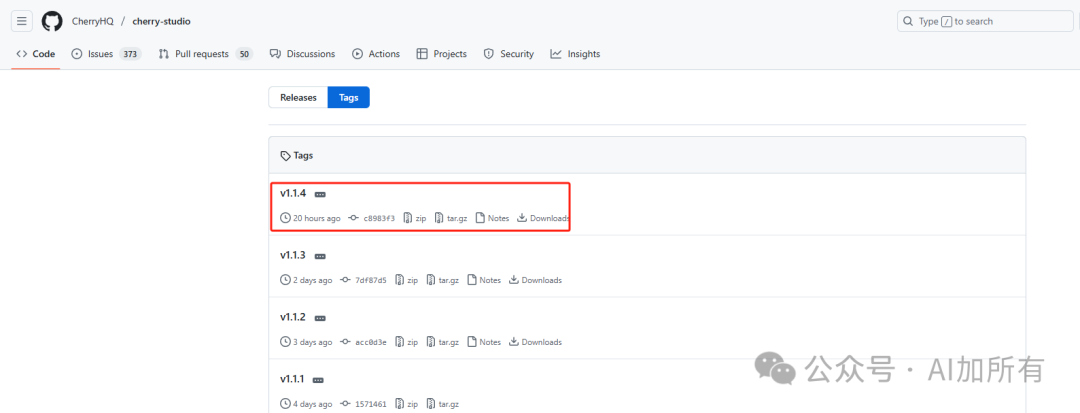This screenshot has width=1080, height=413.
Task: Click the '20 hours ago' timestamp for v1.1.4
Action: (311, 218)
